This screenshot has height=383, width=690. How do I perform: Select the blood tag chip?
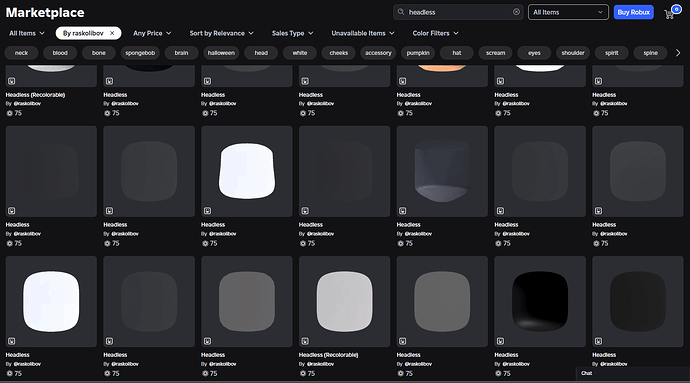(60, 53)
